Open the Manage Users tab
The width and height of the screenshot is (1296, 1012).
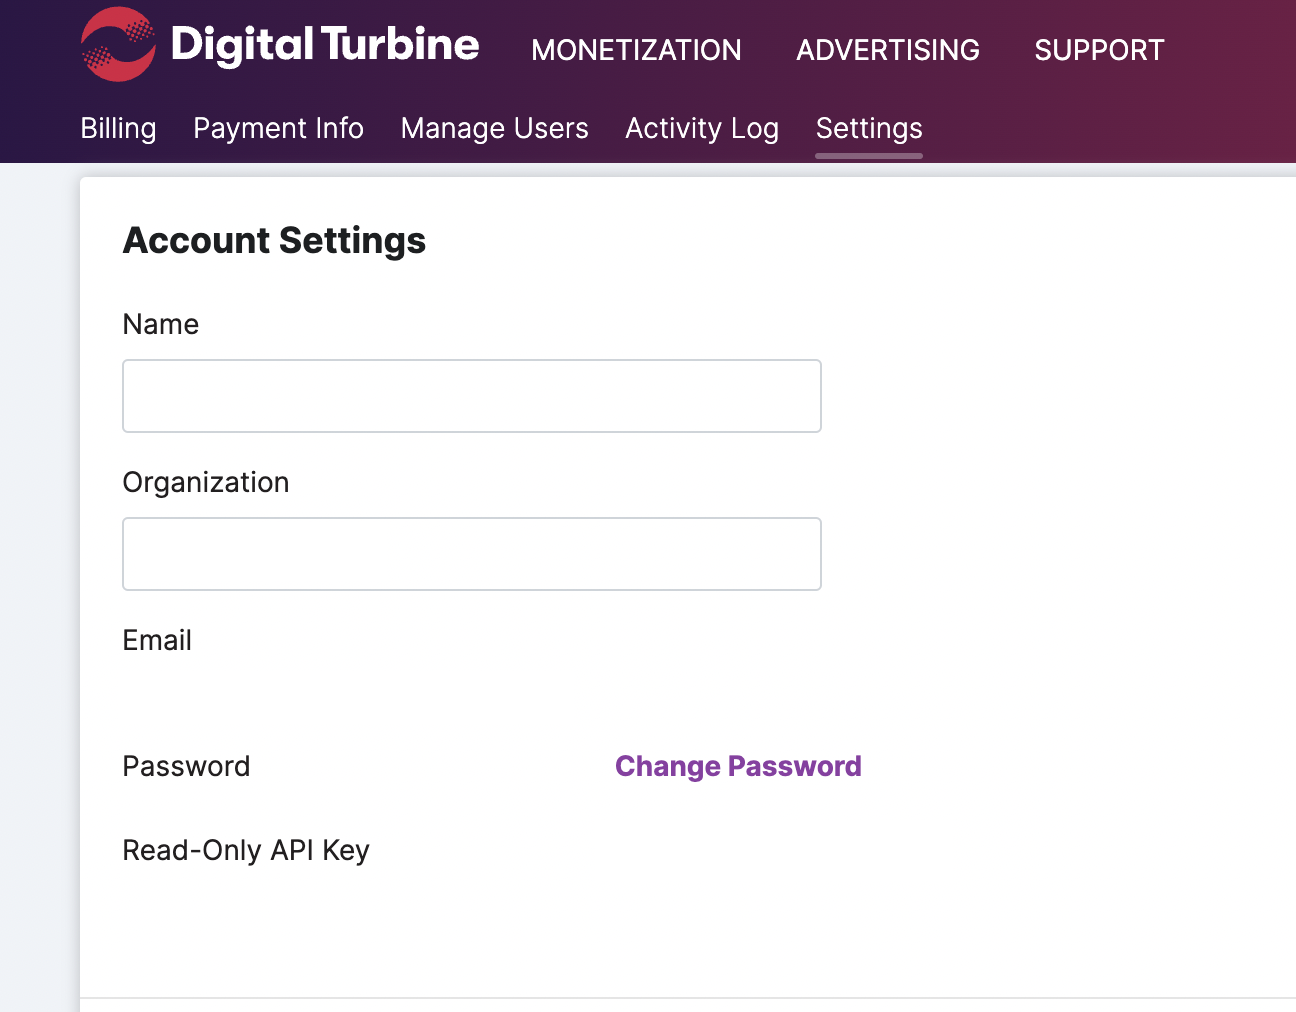(x=494, y=128)
